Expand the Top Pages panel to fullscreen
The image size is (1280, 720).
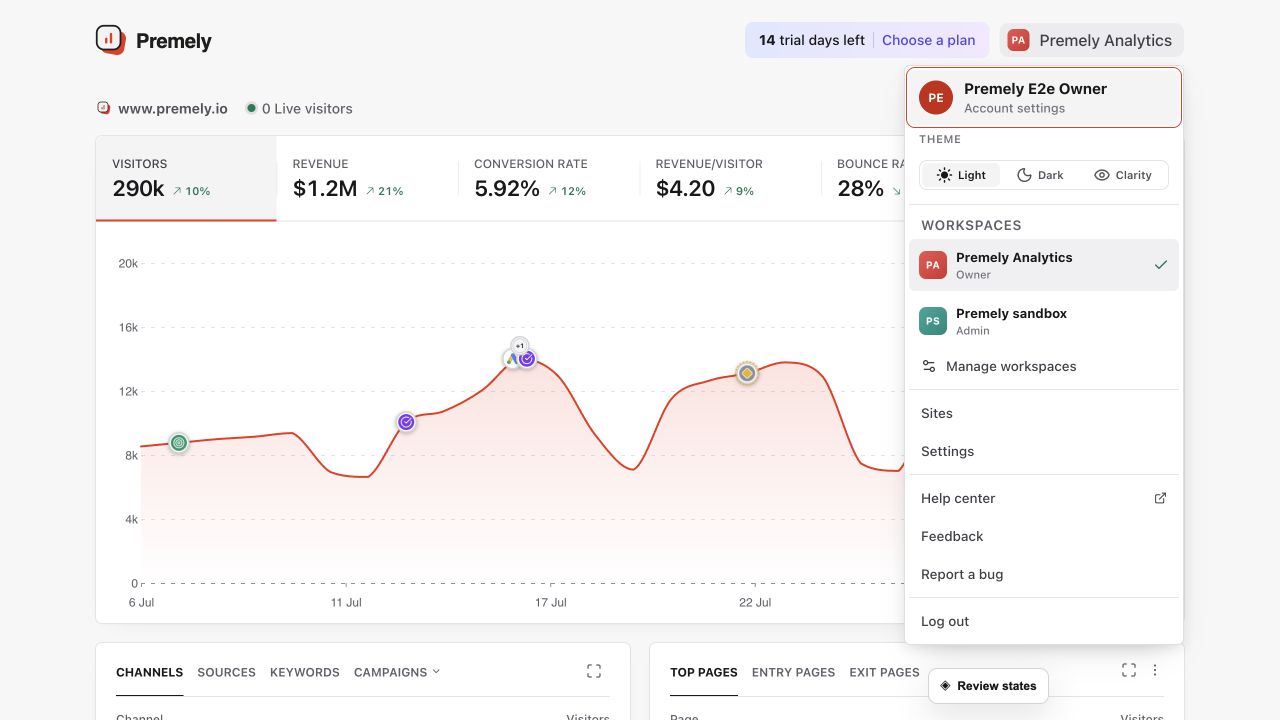click(1129, 670)
